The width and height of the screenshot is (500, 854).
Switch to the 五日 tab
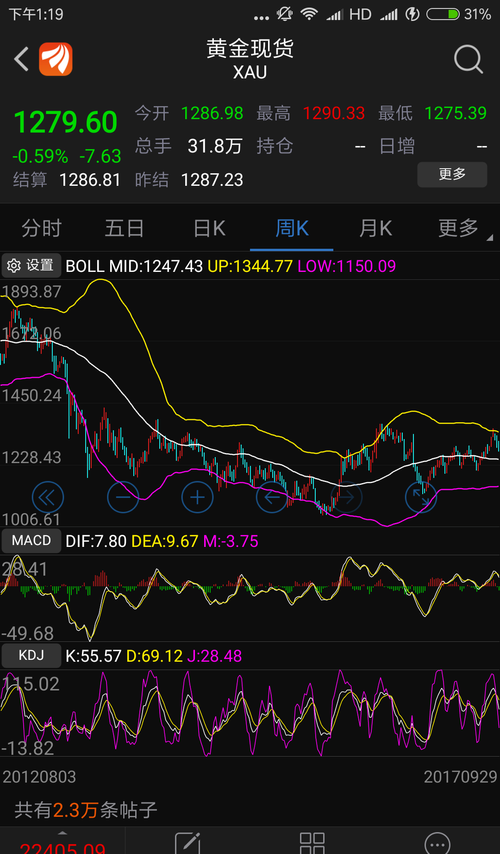click(124, 229)
